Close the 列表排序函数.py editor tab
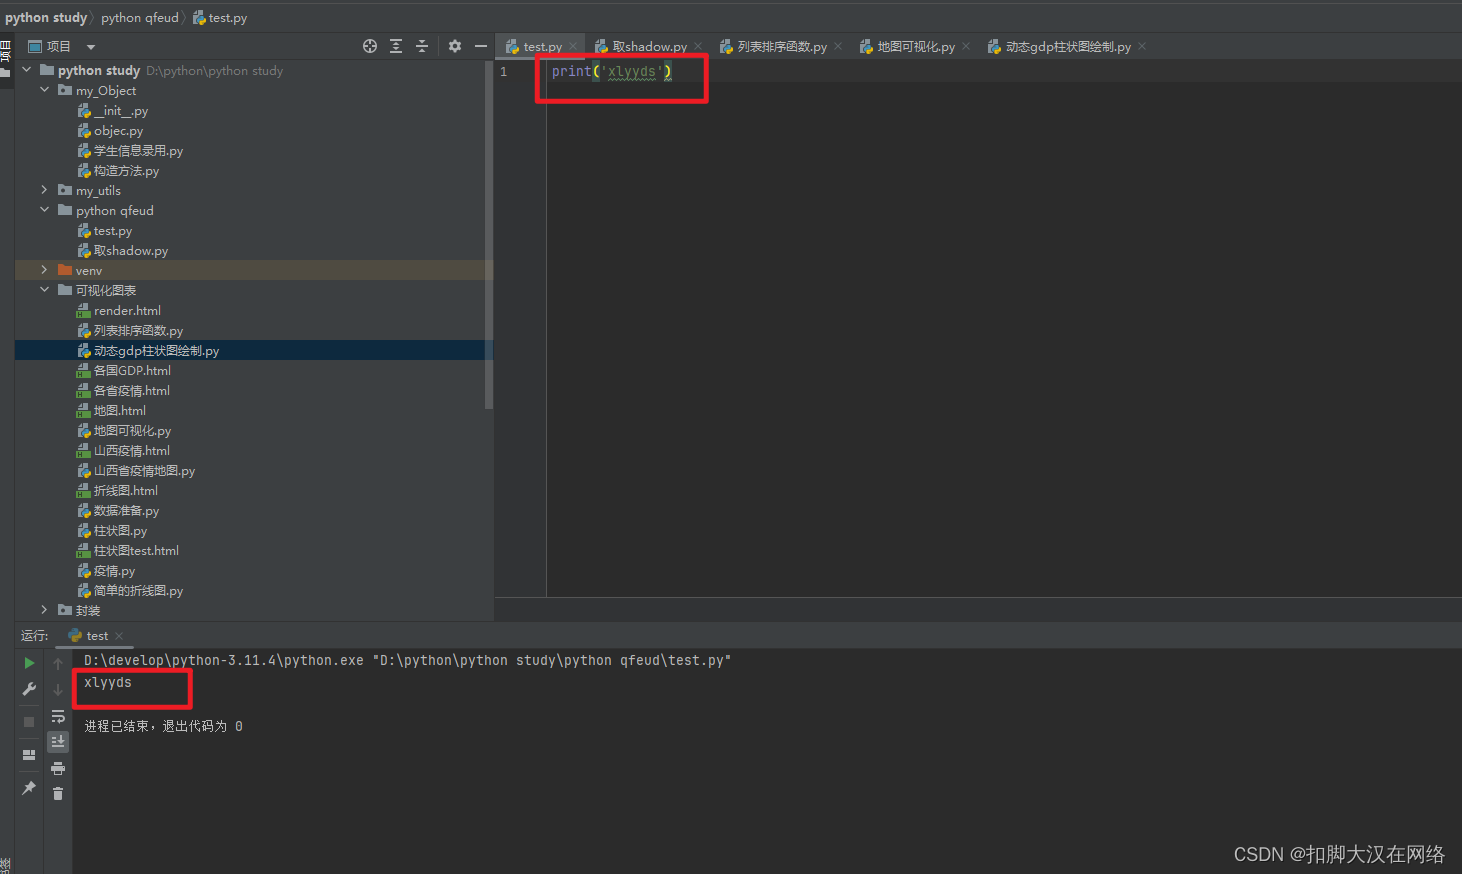 [x=838, y=47]
